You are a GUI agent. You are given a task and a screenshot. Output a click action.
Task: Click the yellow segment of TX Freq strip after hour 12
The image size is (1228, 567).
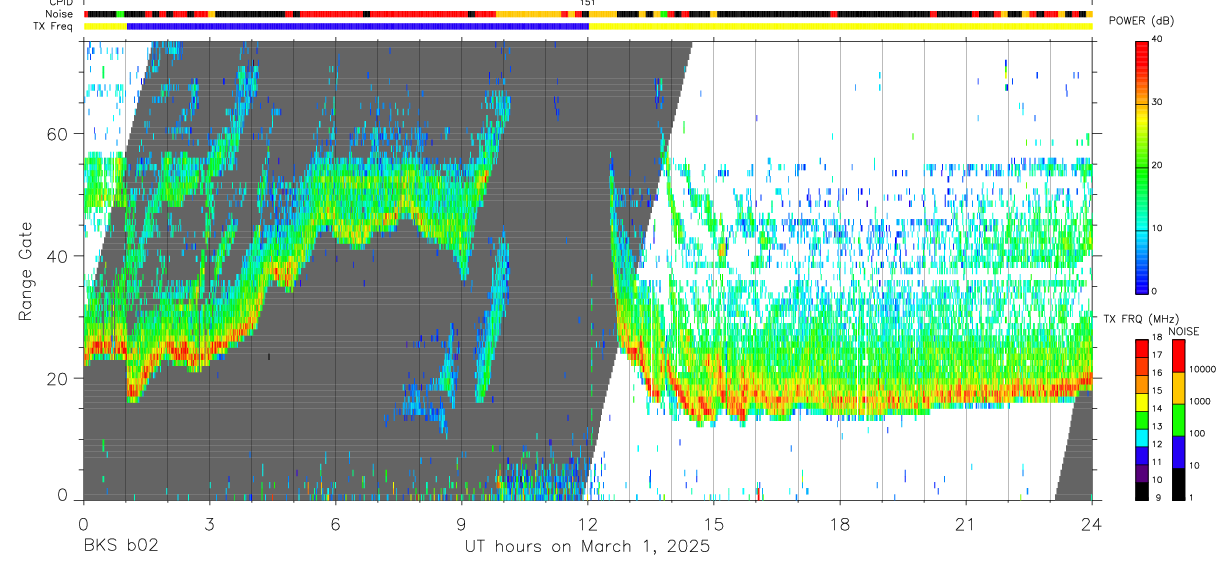(840, 26)
